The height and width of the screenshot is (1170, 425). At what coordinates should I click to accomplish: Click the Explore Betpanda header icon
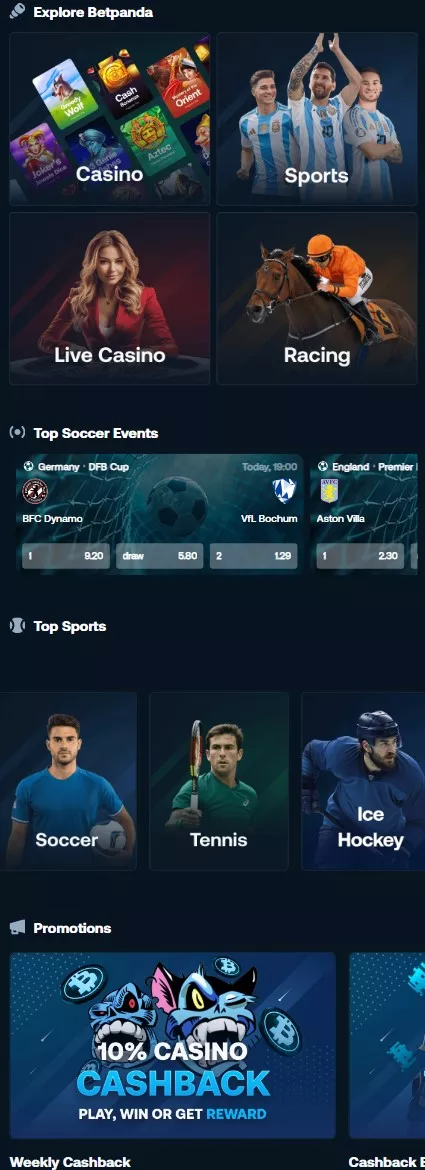click(x=17, y=11)
